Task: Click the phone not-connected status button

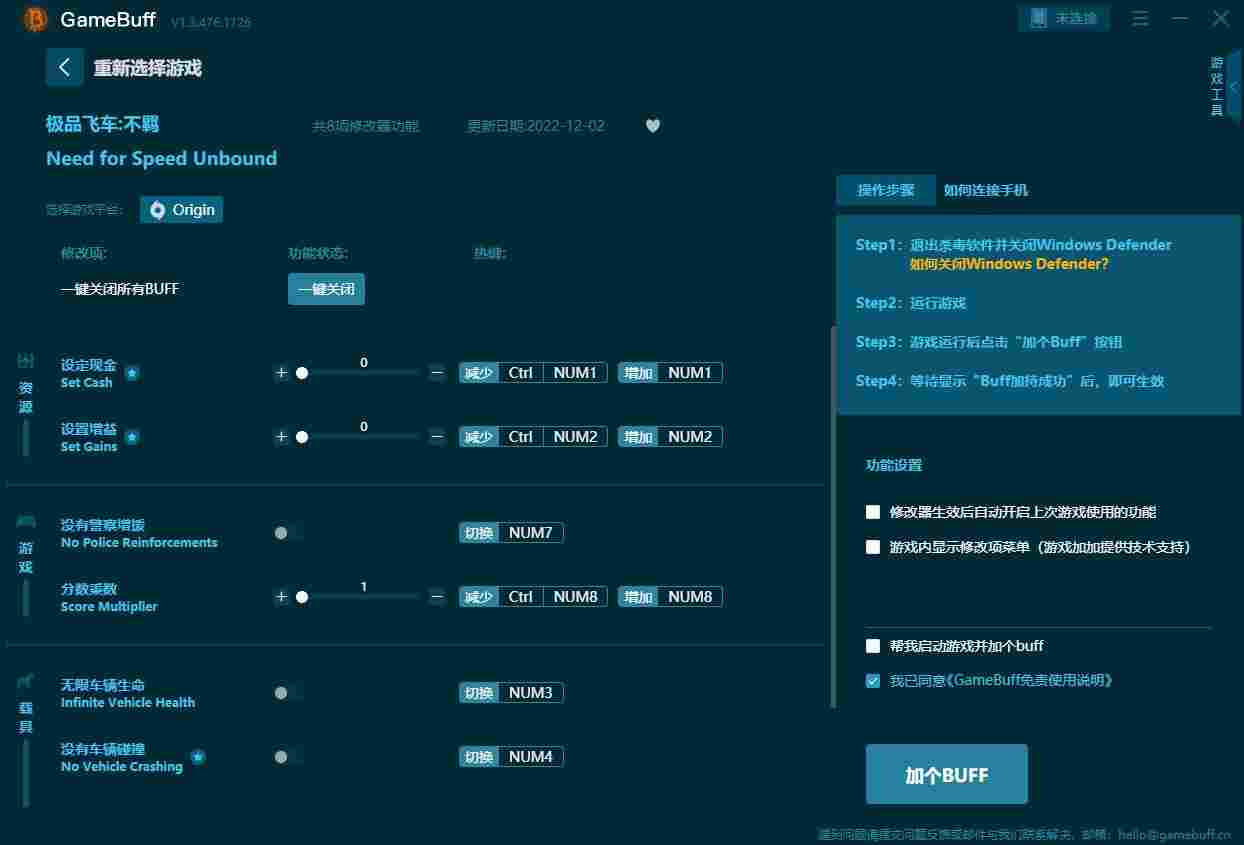Action: click(x=1064, y=18)
